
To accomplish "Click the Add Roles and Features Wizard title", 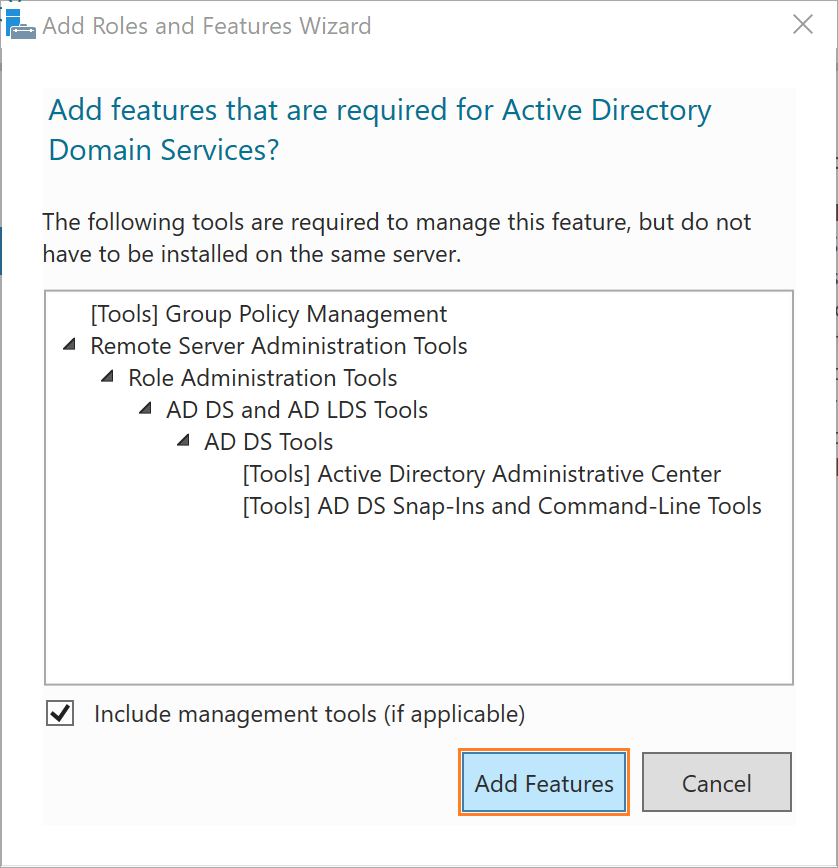I will point(206,26).
